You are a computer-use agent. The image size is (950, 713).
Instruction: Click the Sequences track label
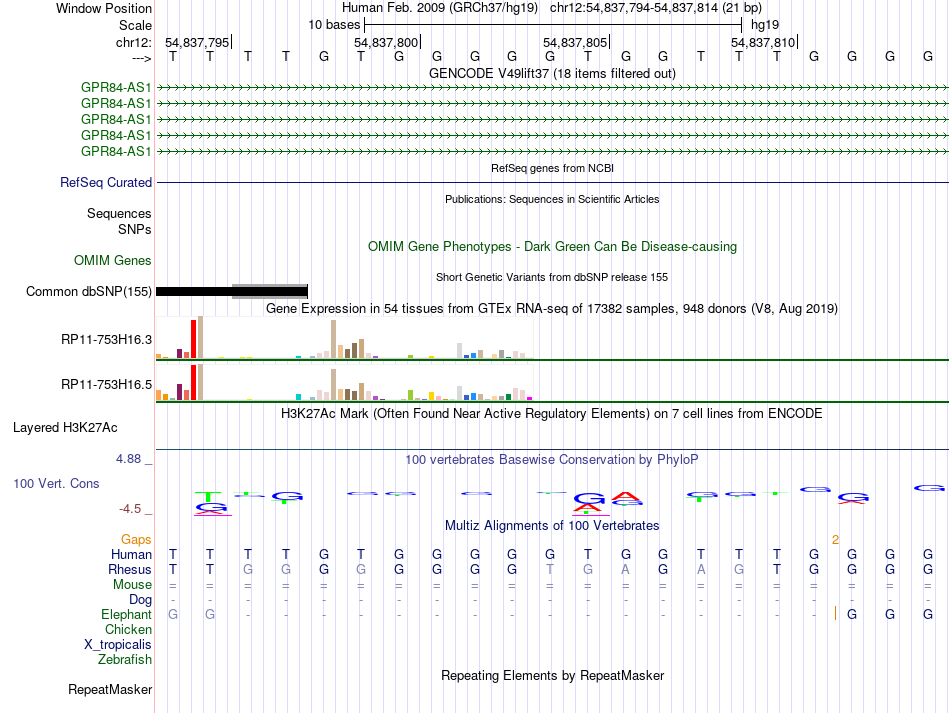coord(119,213)
